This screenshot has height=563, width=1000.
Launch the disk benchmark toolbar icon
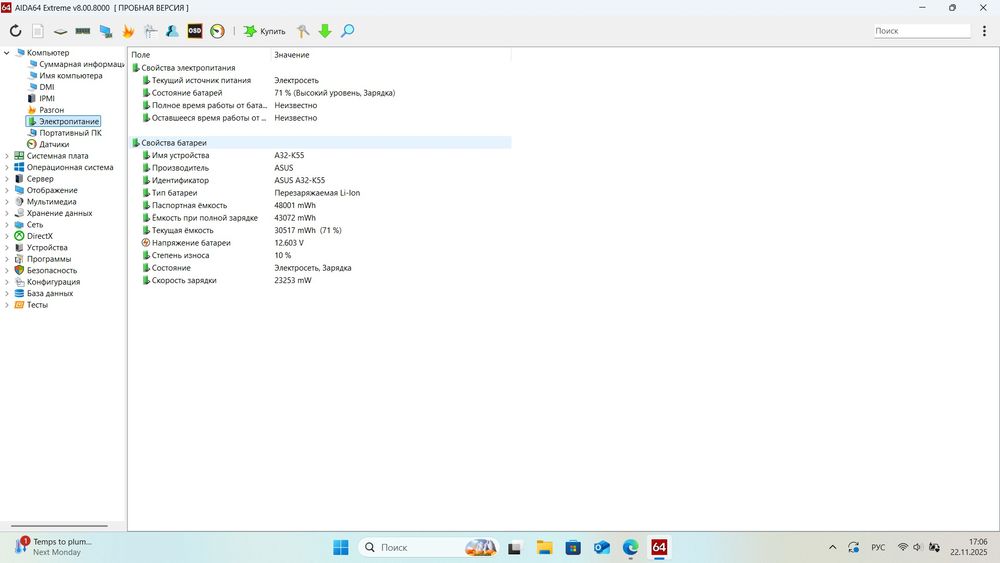point(60,31)
